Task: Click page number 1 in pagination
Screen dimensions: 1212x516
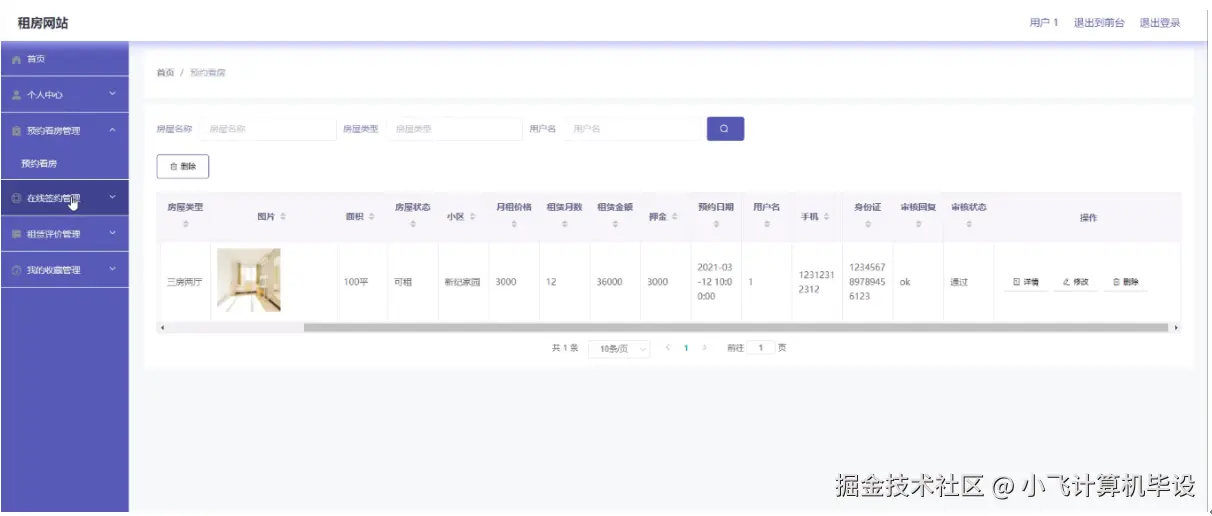Action: coord(686,348)
